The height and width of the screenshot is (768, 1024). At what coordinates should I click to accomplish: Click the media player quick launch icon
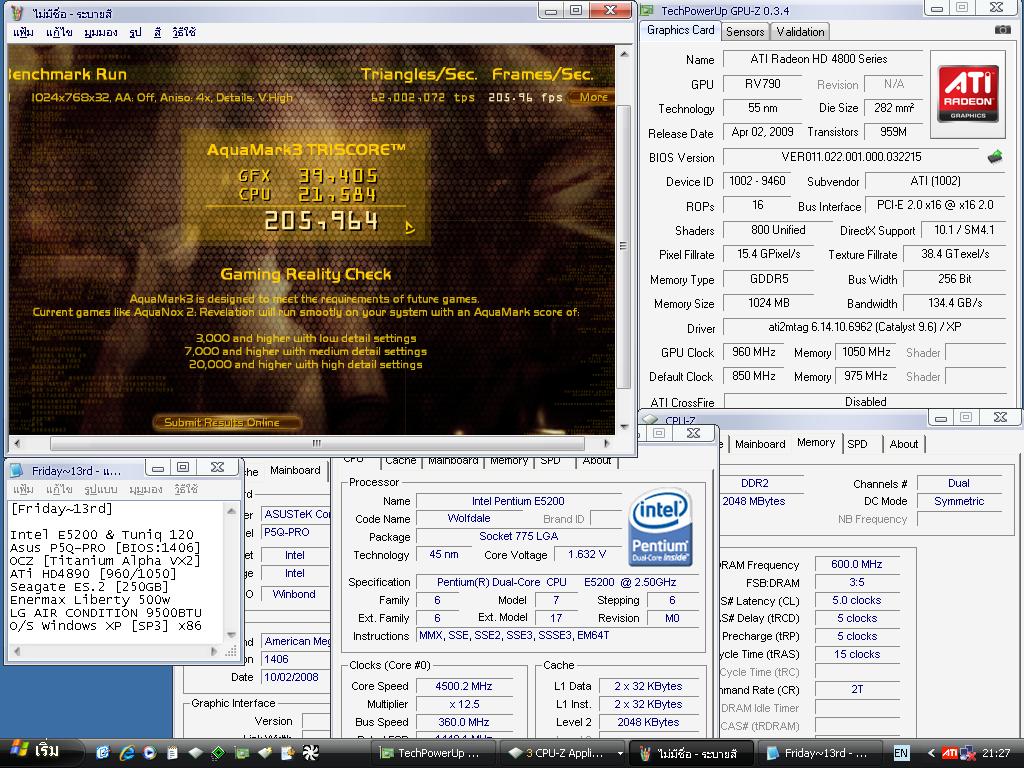(150, 752)
